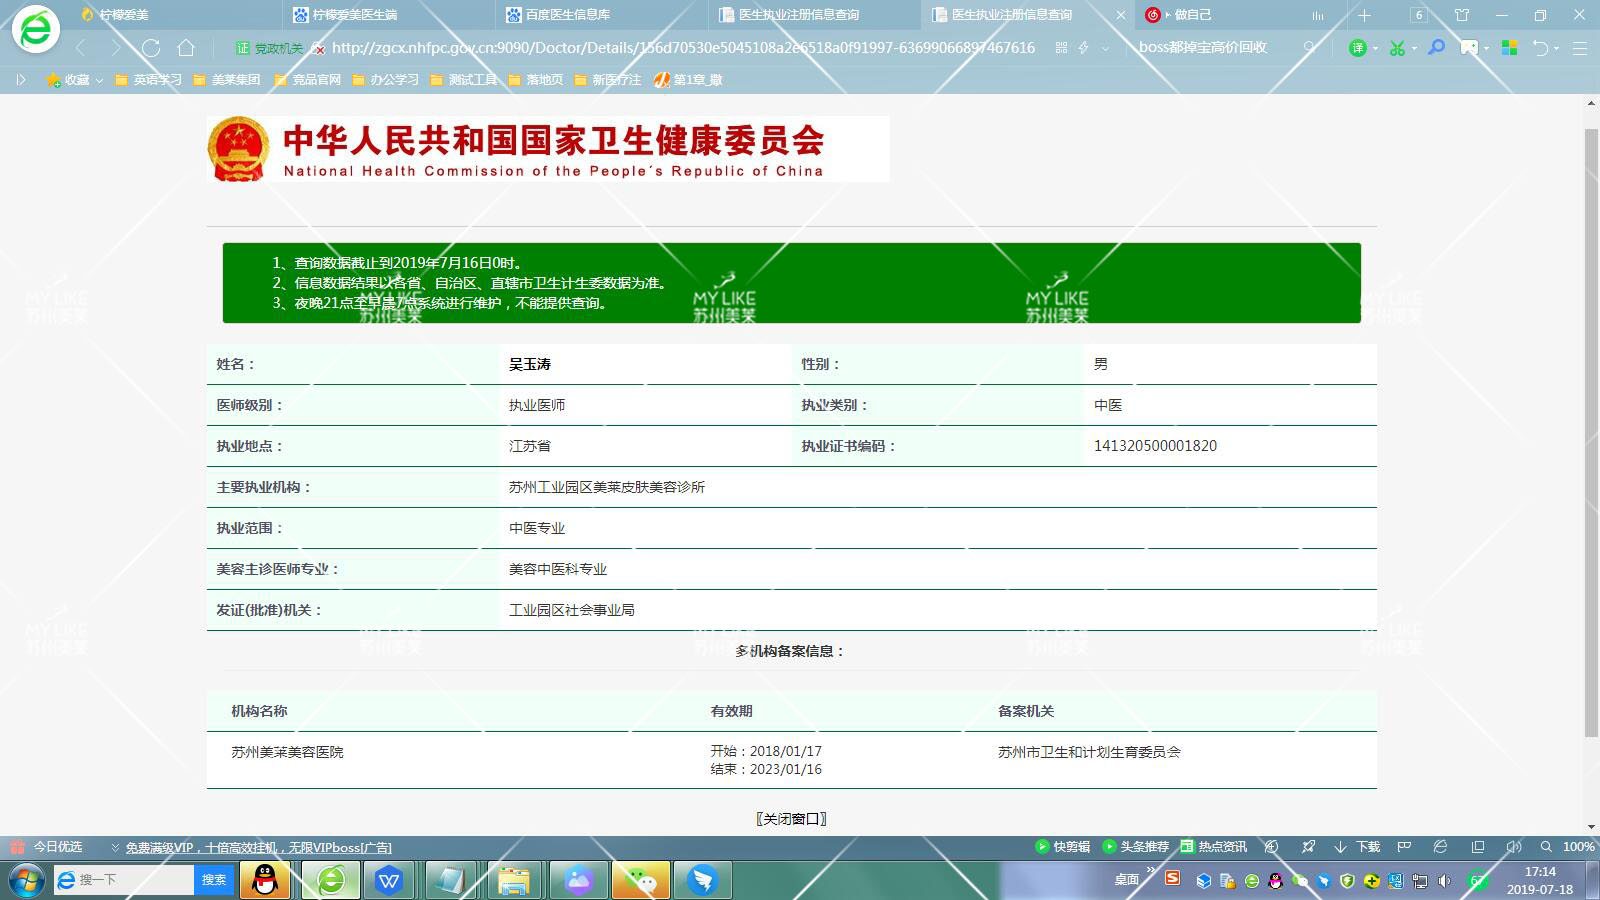Toggle browser sound mute in status bar

click(1513, 847)
